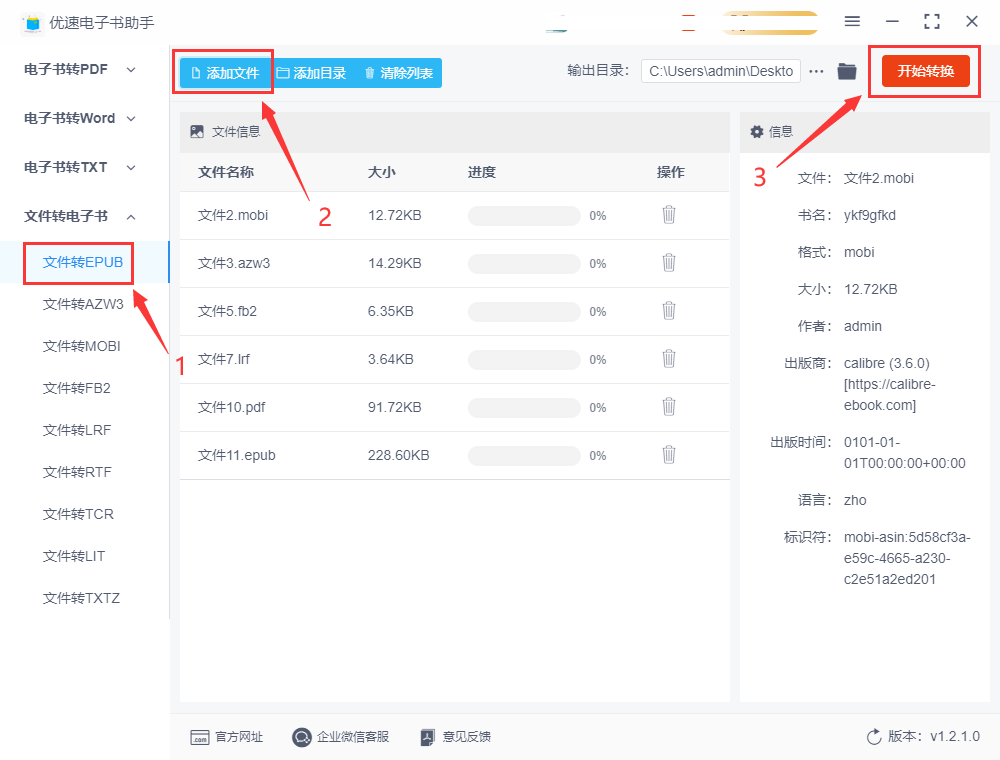Click the progress bar of 文件11.epub
This screenshot has width=1000, height=760.
coord(524,455)
